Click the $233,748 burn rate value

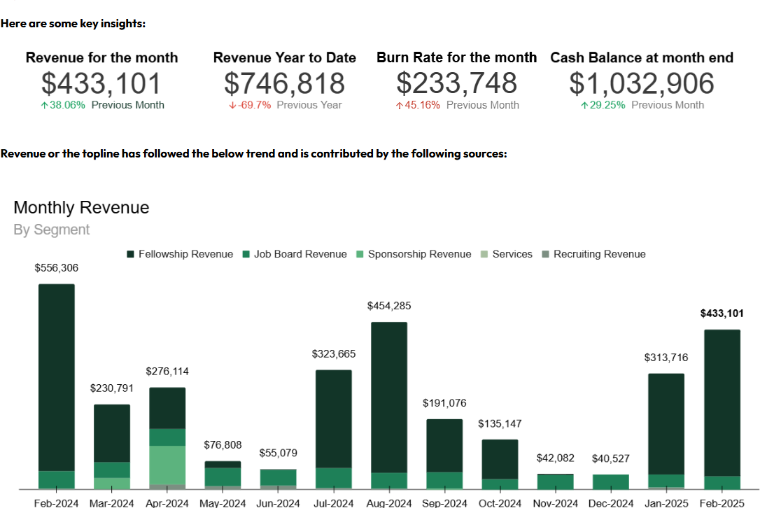(457, 83)
